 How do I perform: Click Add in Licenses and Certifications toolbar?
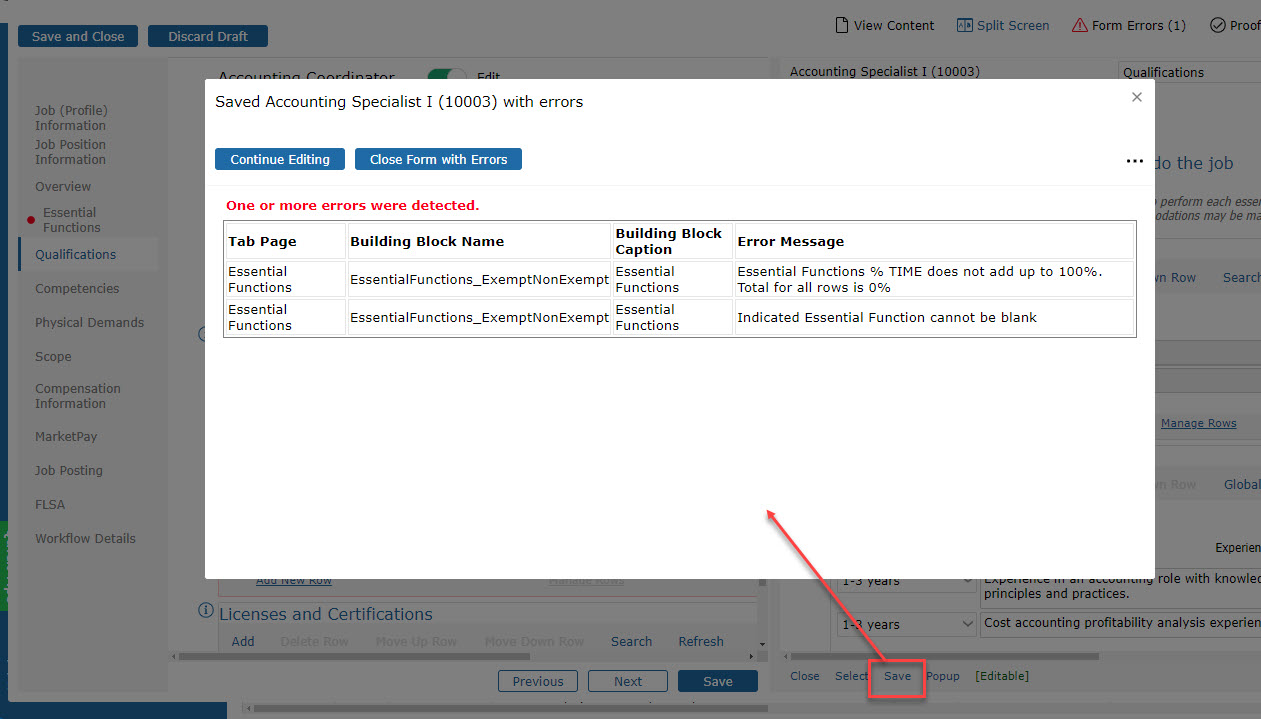[x=243, y=641]
